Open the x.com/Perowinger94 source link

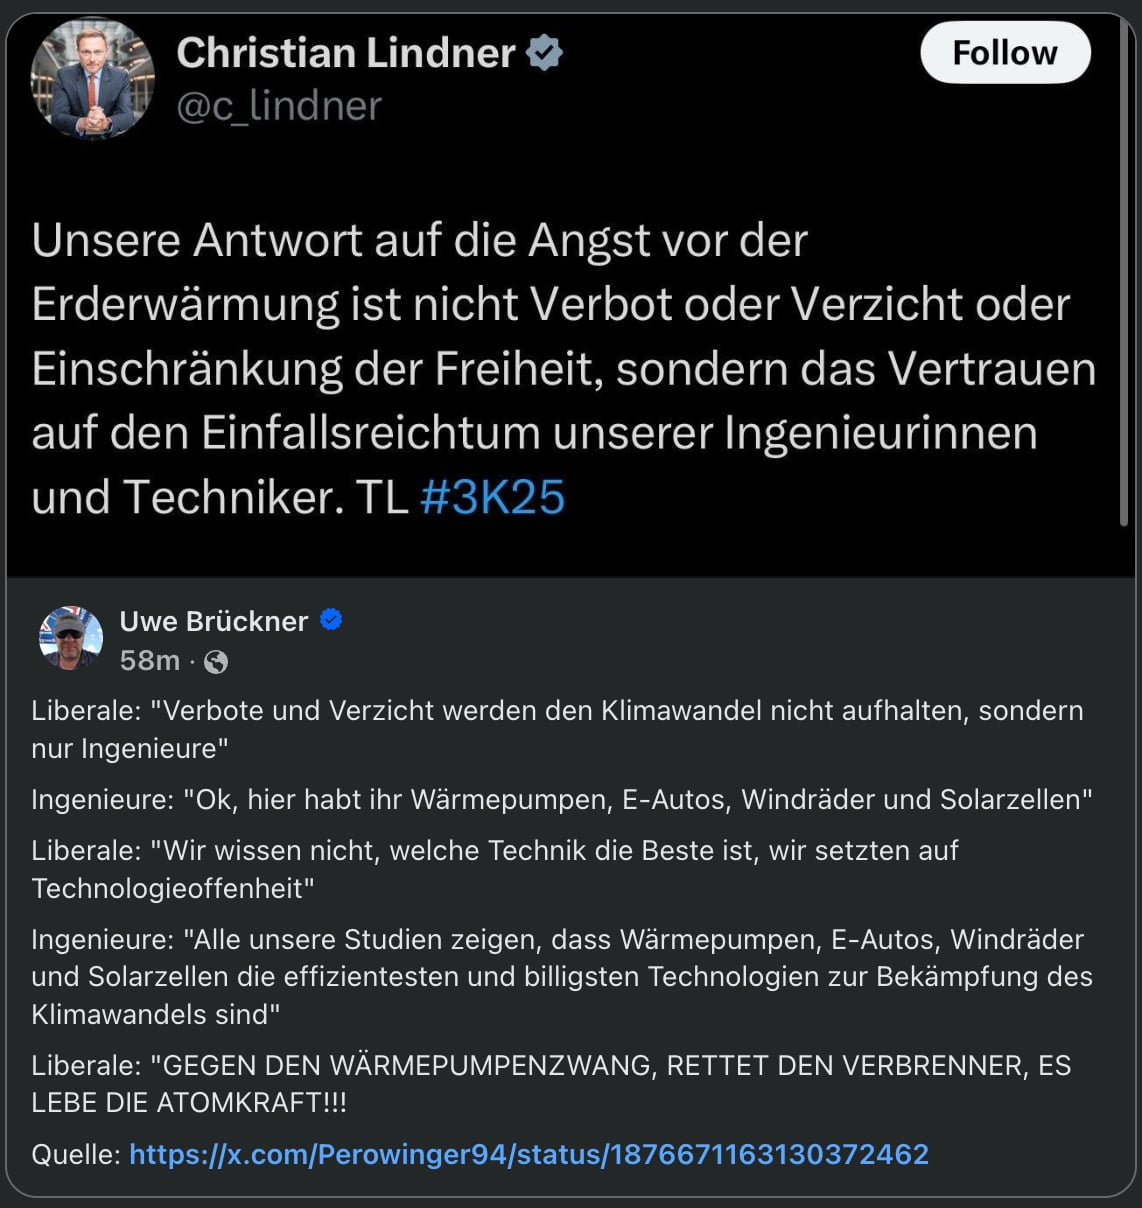point(529,1154)
